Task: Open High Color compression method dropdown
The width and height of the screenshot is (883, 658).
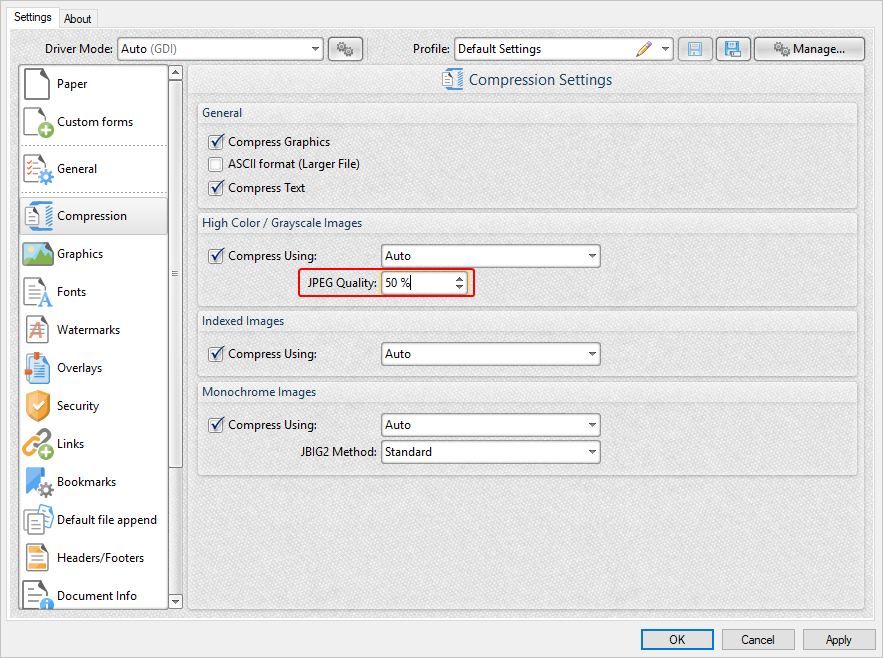Action: click(x=490, y=256)
